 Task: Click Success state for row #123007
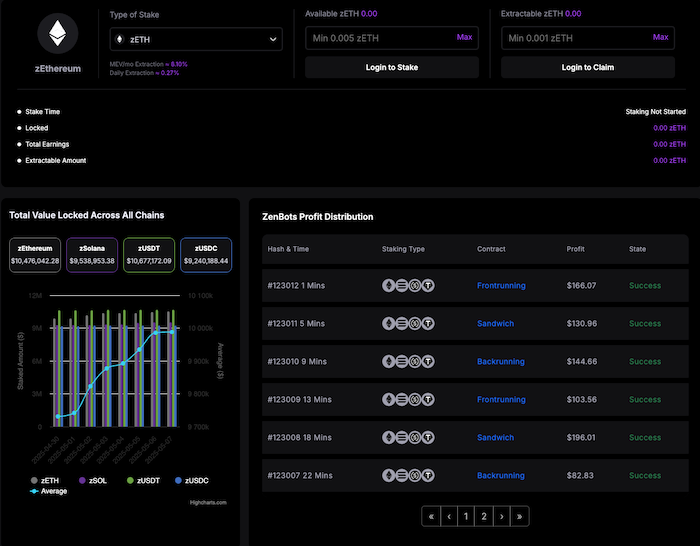tap(645, 475)
